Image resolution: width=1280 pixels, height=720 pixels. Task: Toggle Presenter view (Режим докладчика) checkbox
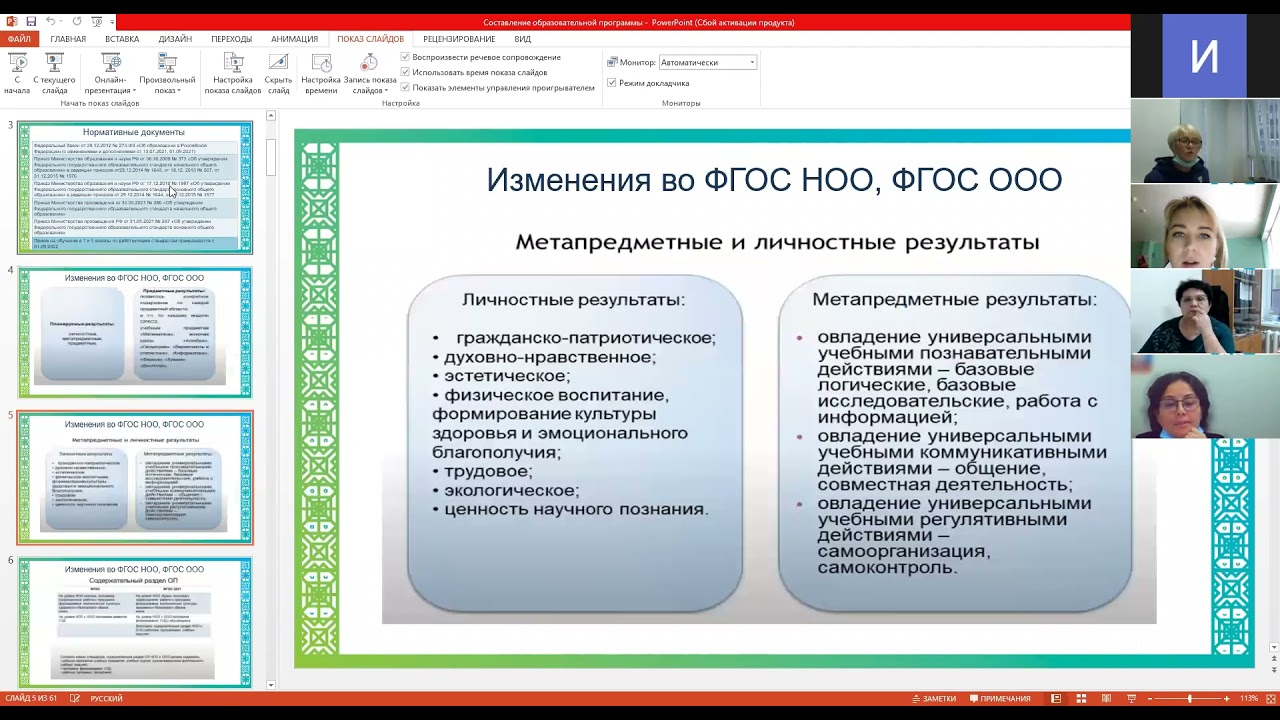(612, 83)
